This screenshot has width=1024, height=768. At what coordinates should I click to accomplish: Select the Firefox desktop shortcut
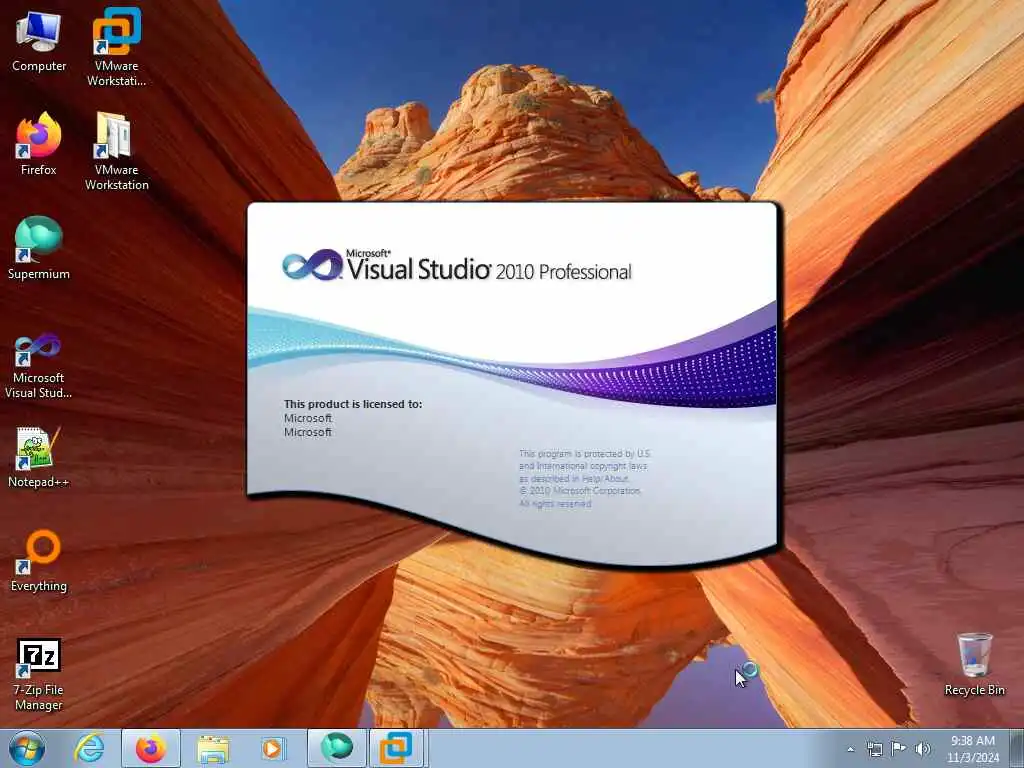39,144
